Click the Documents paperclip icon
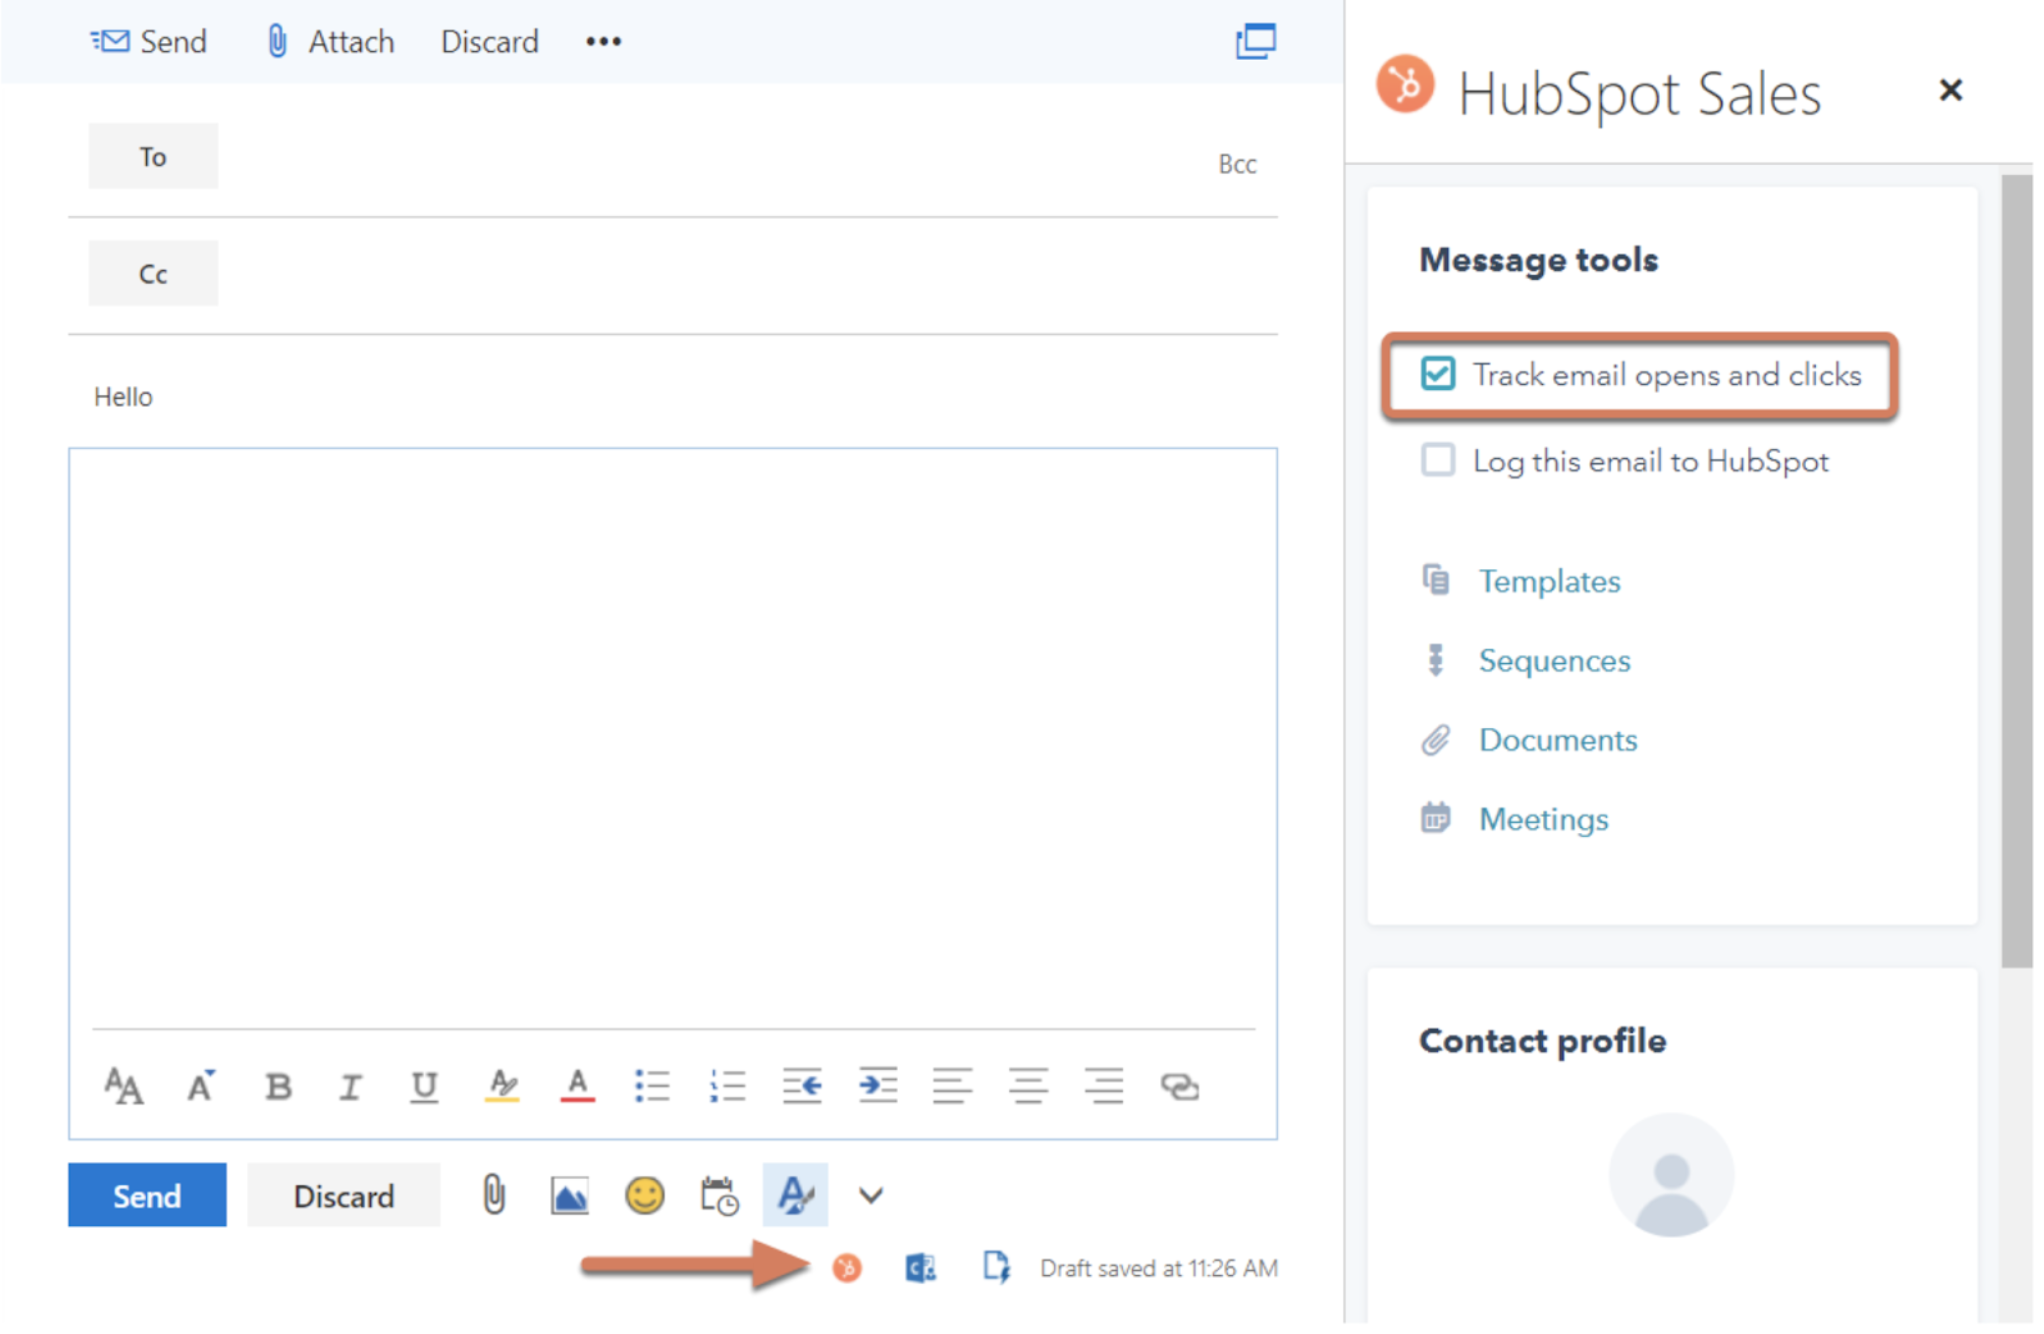The image size is (2044, 1334). click(1436, 740)
